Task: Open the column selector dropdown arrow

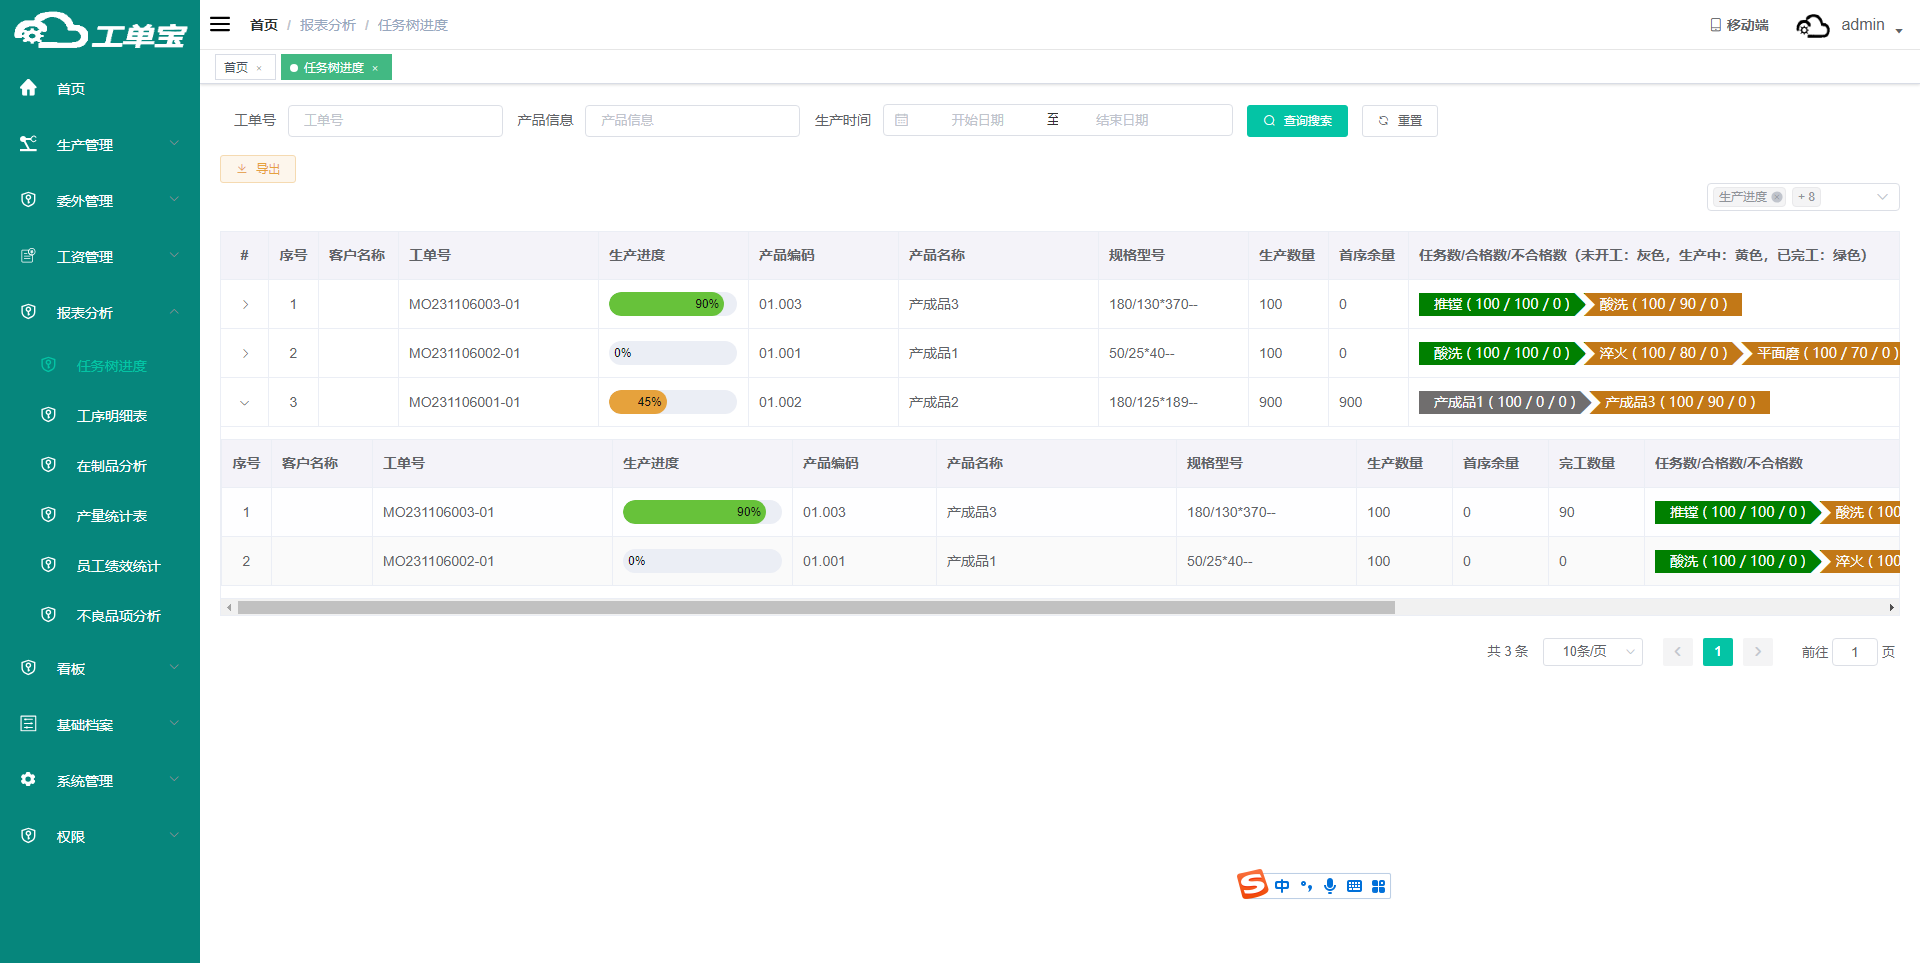Action: (x=1882, y=197)
